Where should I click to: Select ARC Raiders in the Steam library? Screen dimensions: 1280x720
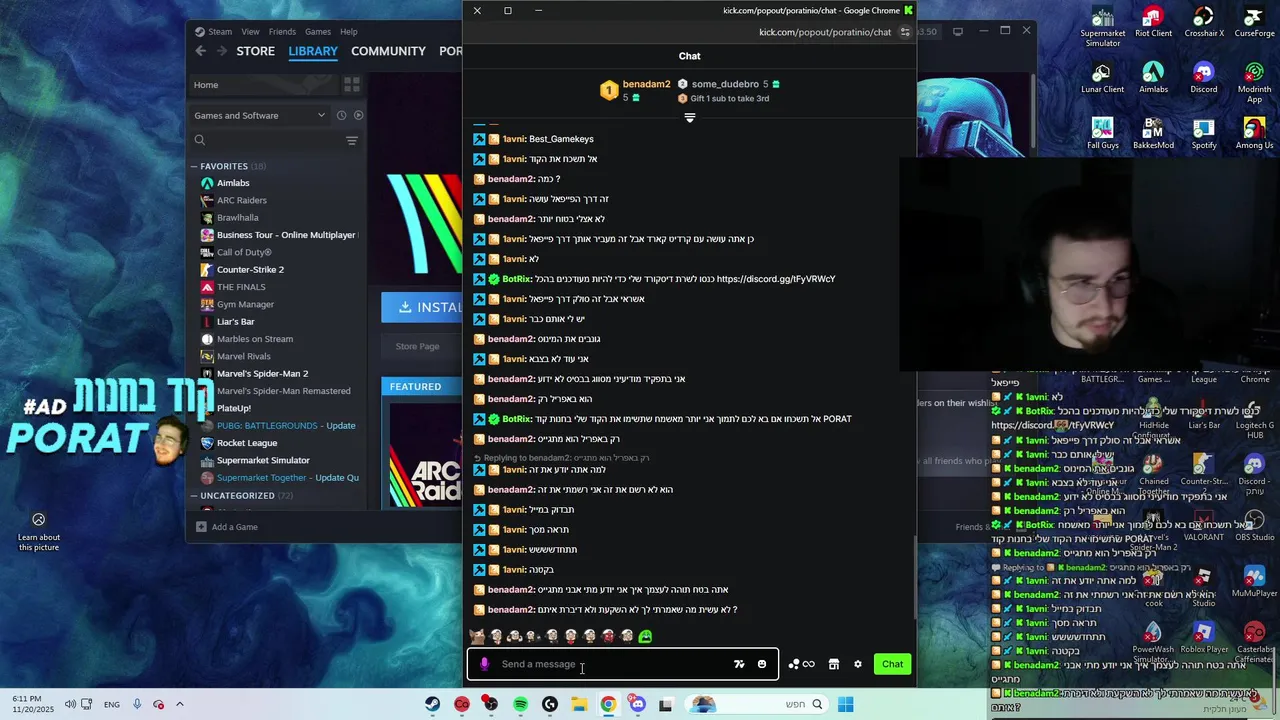pyautogui.click(x=241, y=200)
